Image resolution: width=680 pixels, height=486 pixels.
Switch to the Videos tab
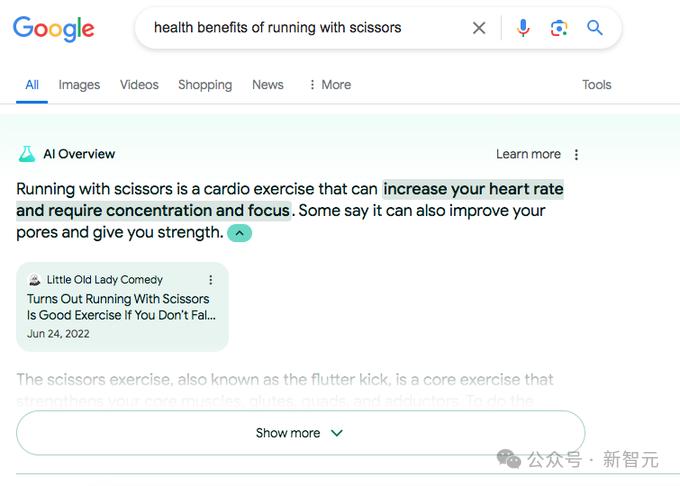[x=139, y=85]
